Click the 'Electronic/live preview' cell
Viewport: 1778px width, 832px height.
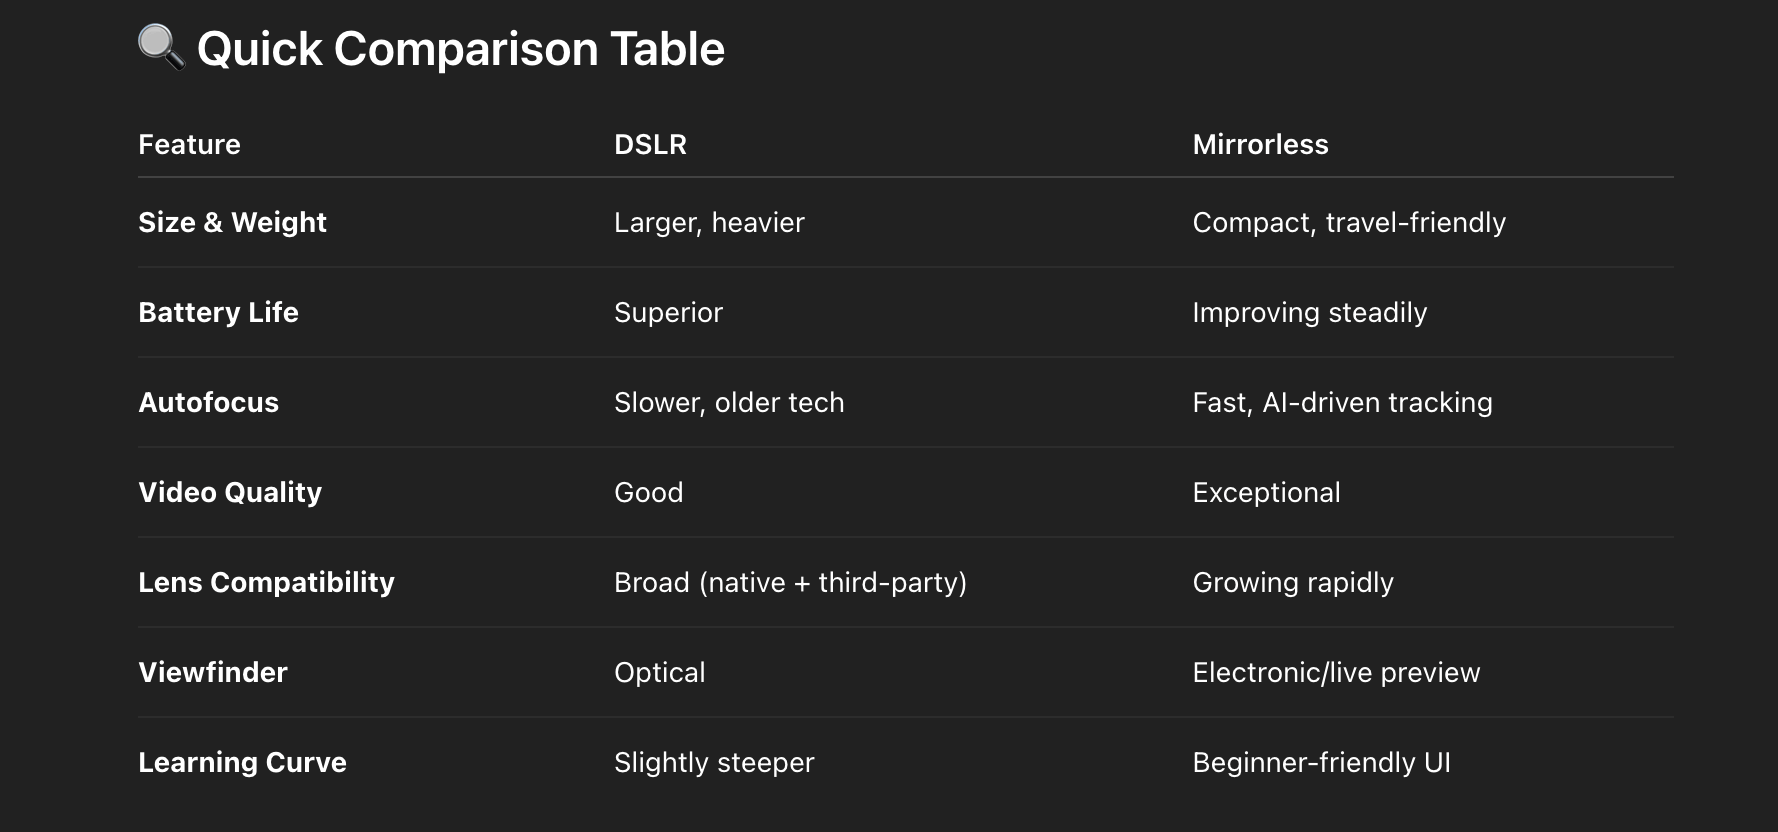pyautogui.click(x=1336, y=672)
